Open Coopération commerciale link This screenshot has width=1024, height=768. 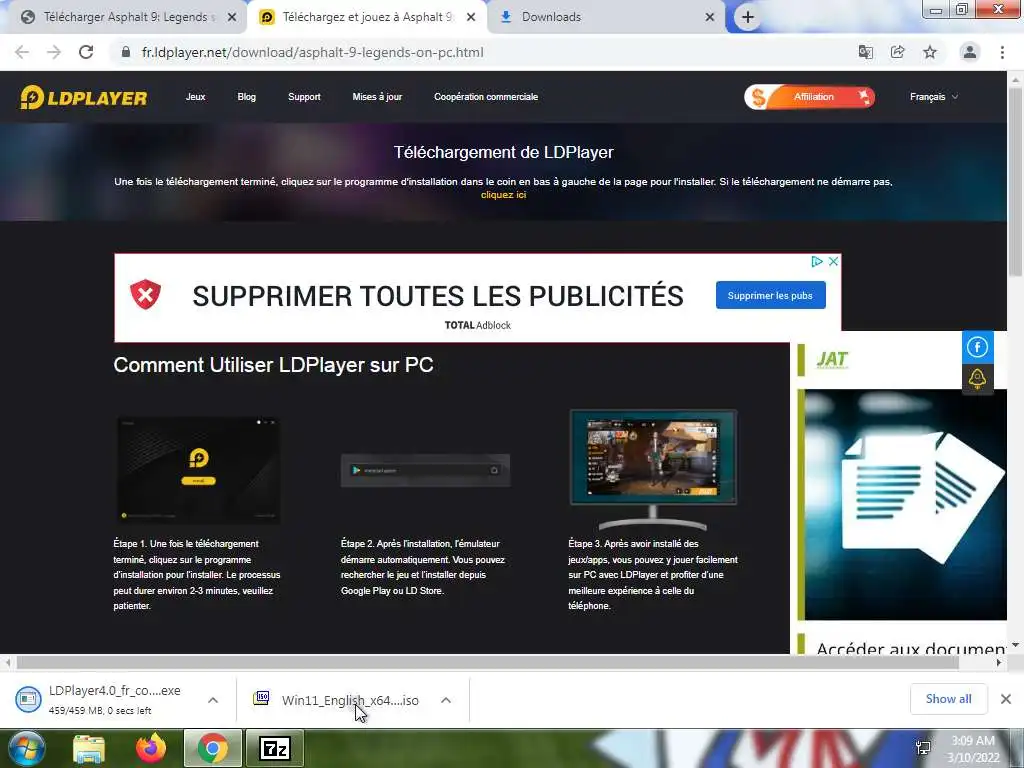[x=486, y=97]
